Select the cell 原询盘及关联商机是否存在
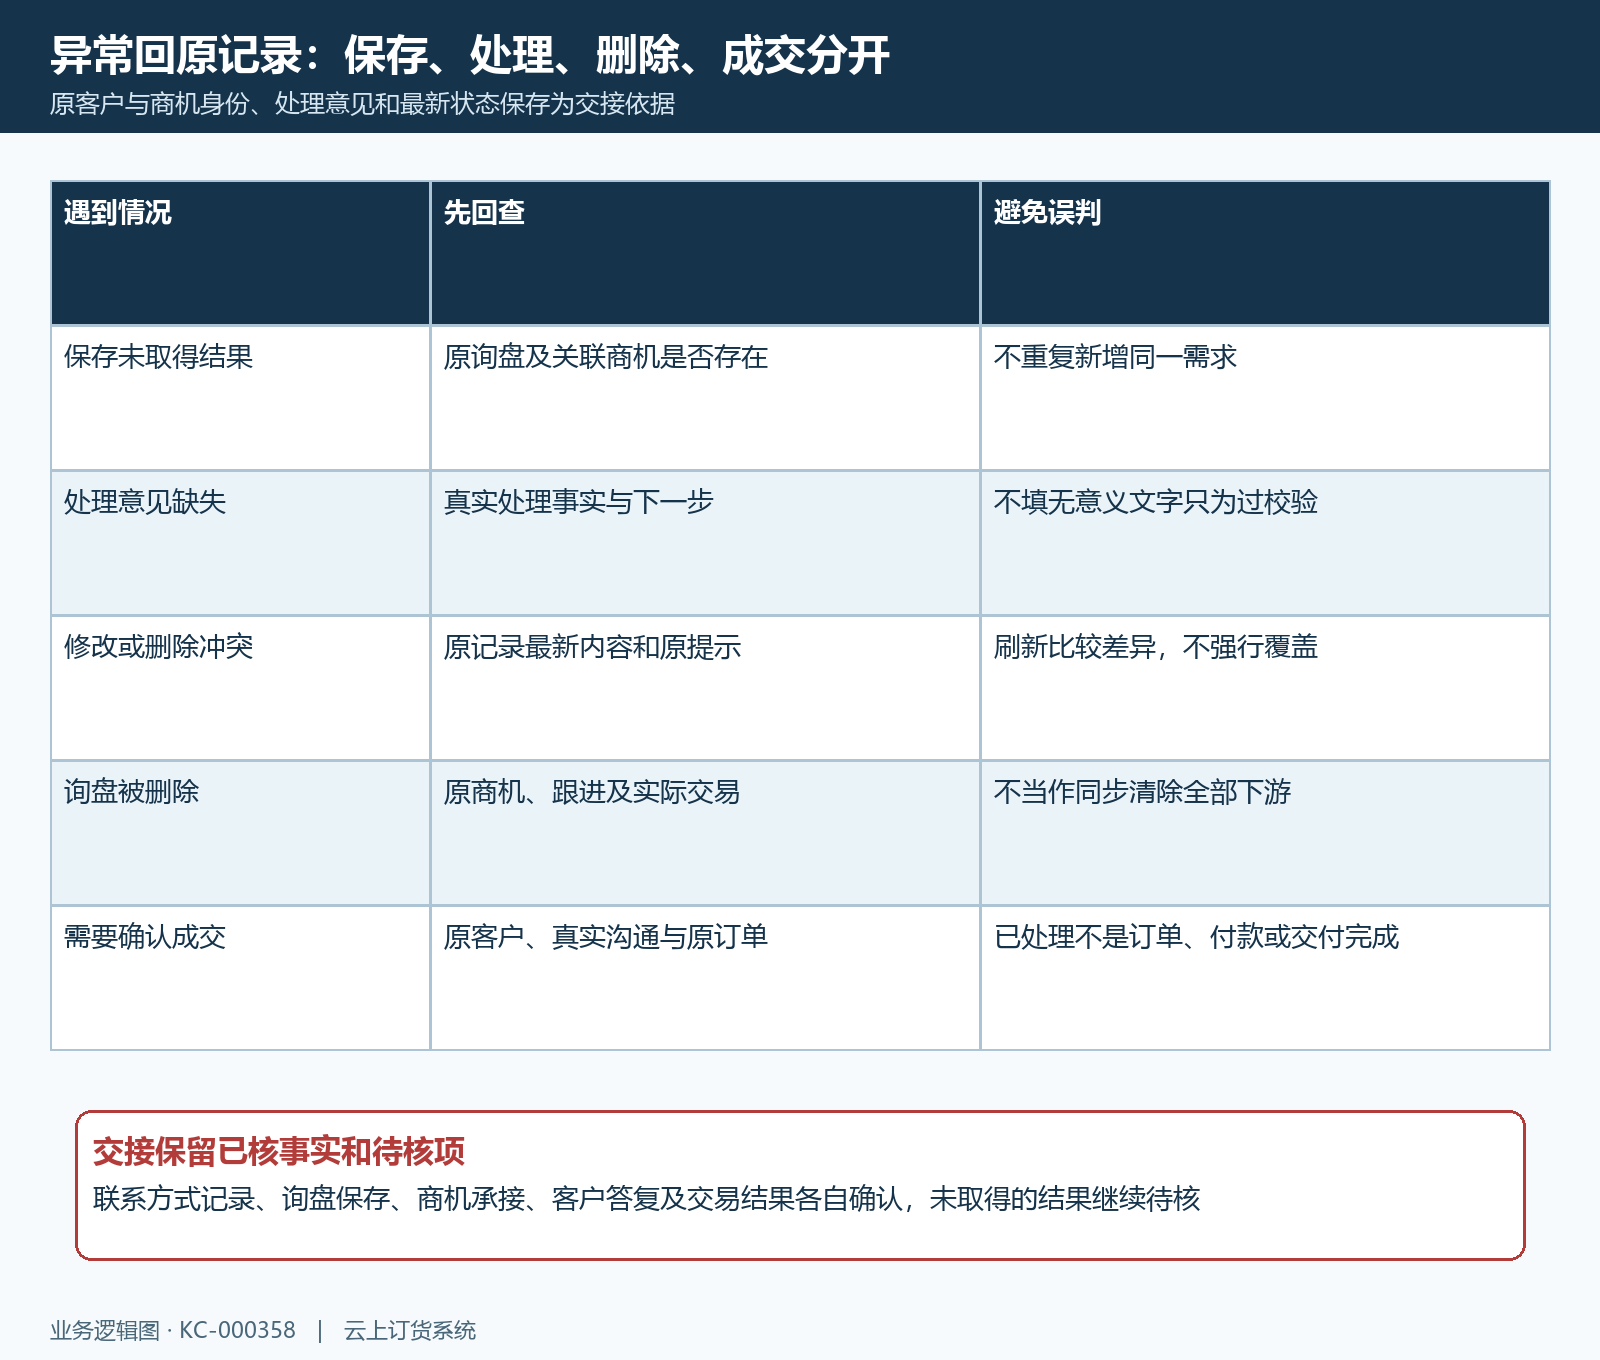 [705, 398]
